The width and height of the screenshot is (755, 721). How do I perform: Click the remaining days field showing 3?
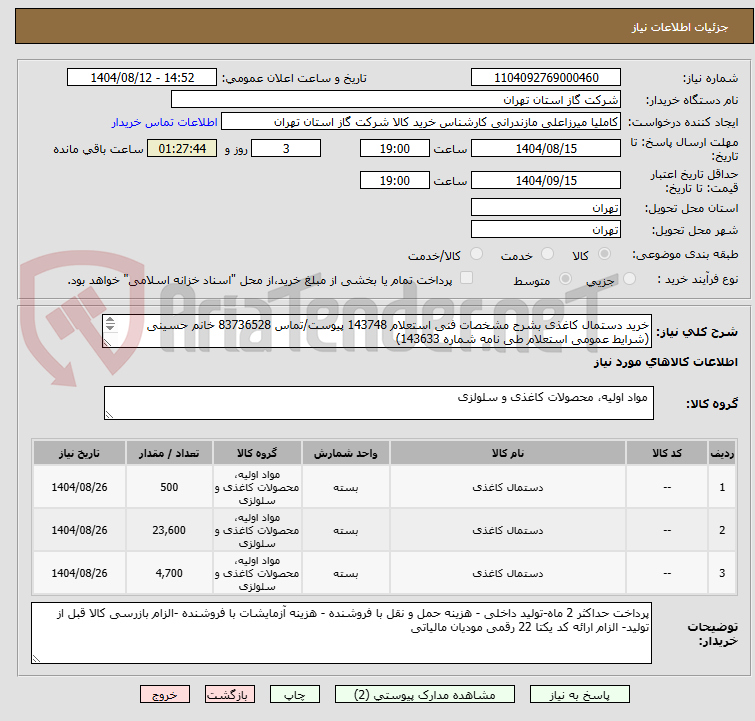coord(286,148)
